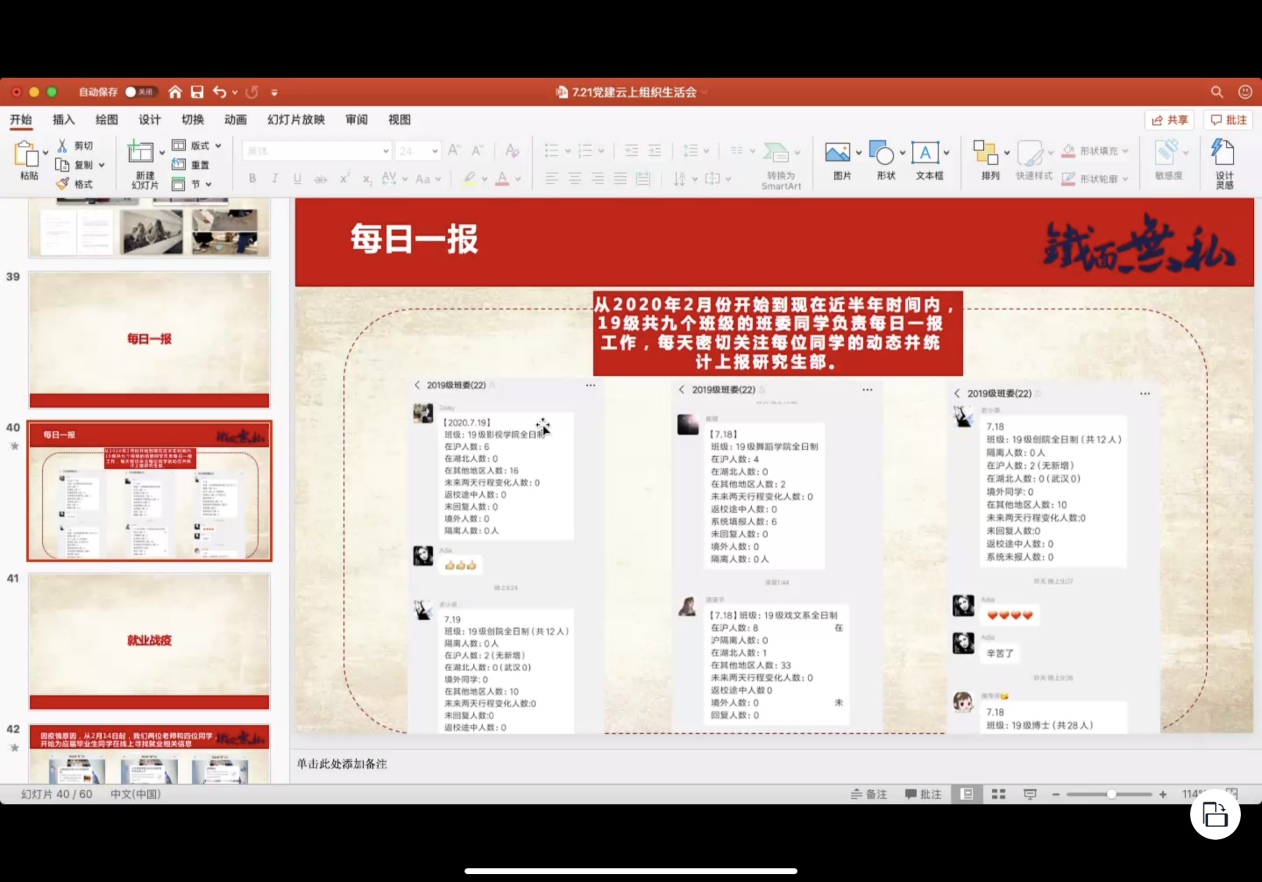Reset slide layout with 重置

point(191,165)
